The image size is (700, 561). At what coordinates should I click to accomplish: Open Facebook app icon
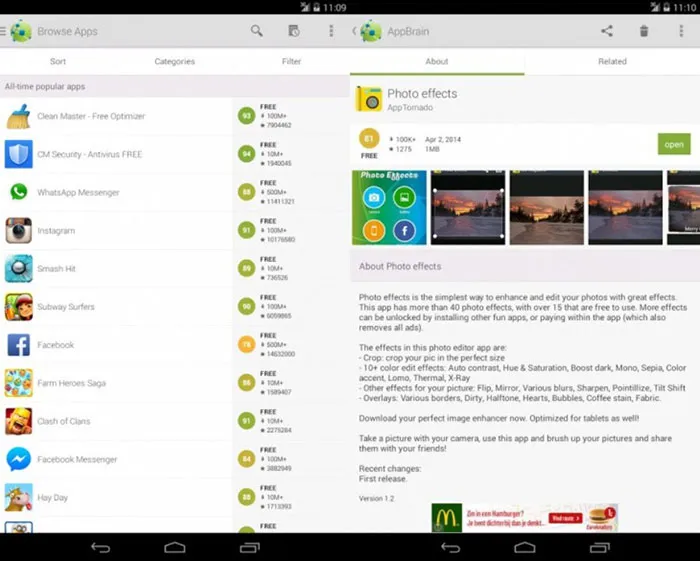click(18, 345)
